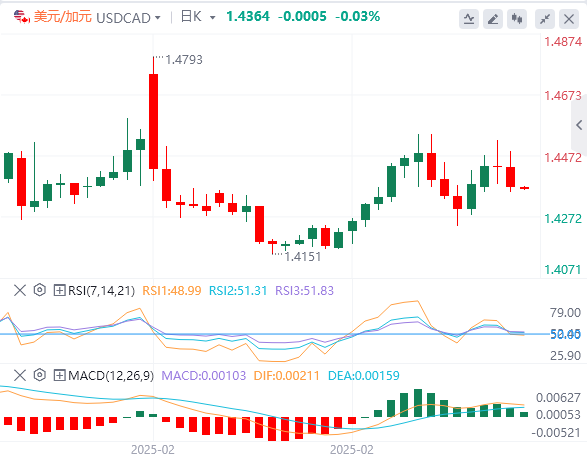587x463 pixels.
Task: Open the 日K timeframe dropdown
Action: [212, 18]
